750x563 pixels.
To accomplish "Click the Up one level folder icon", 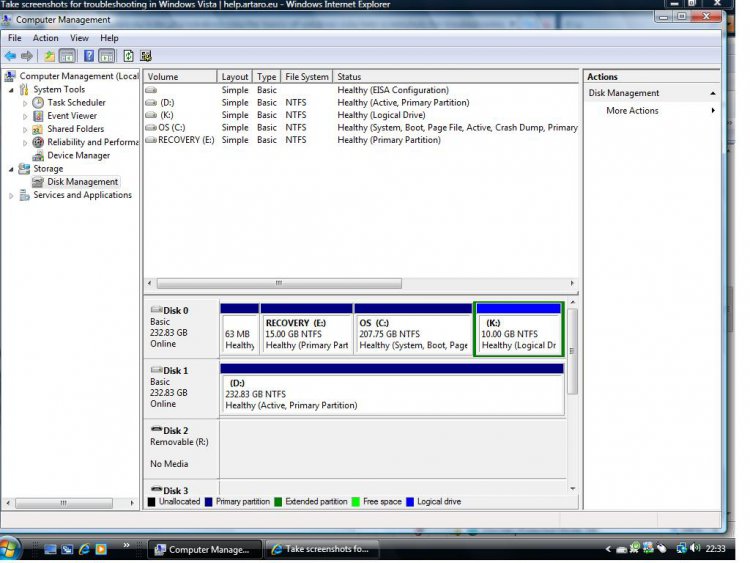I will [x=49, y=56].
